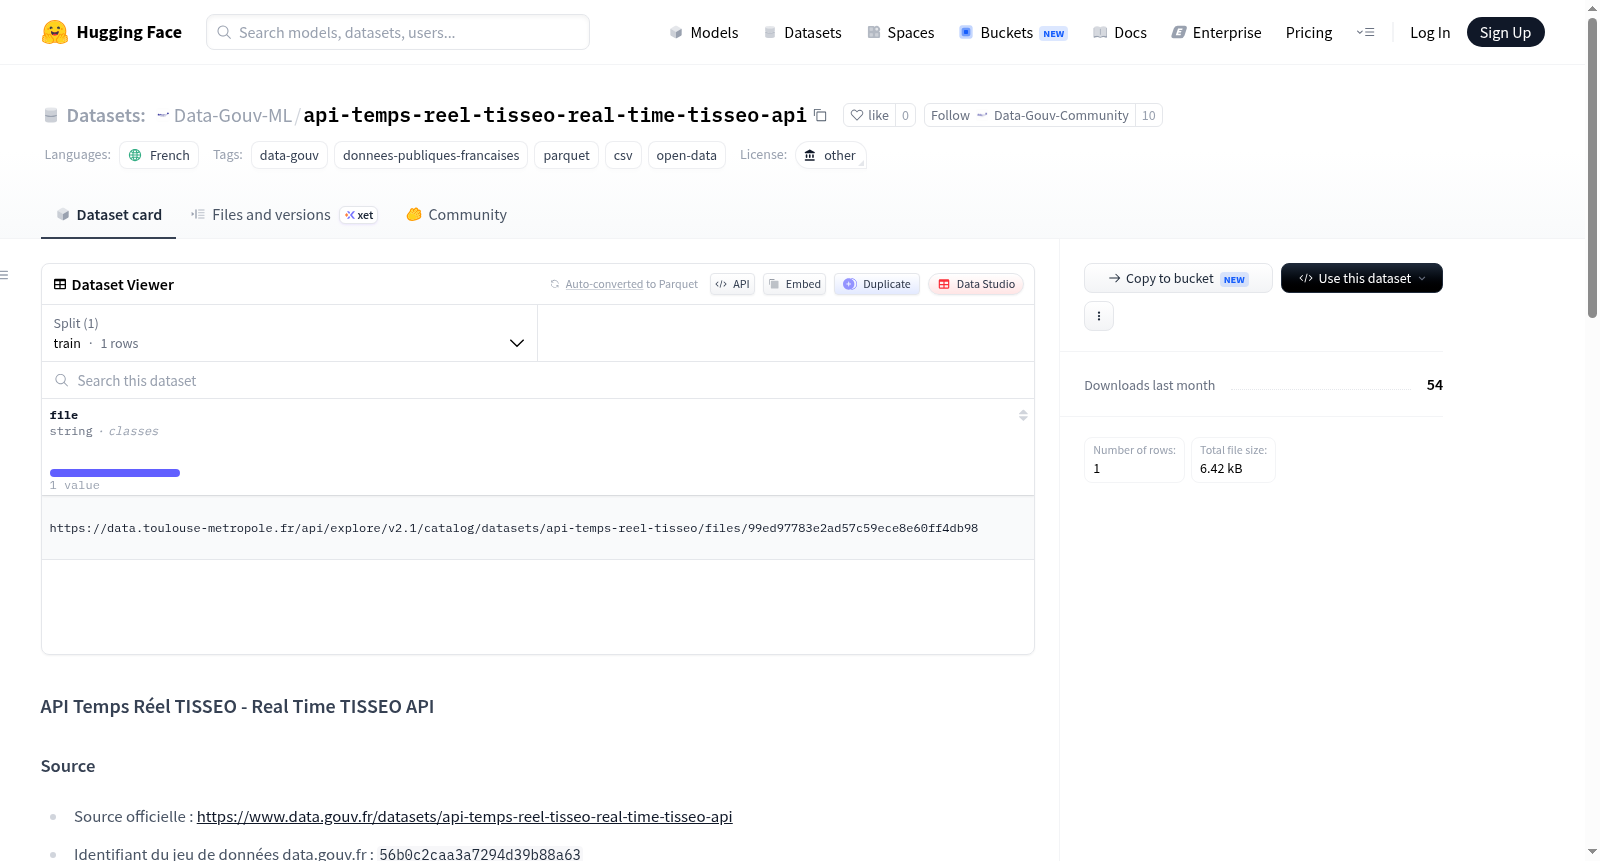1600x861 pixels.
Task: Select the parquet tag
Action: tap(566, 155)
